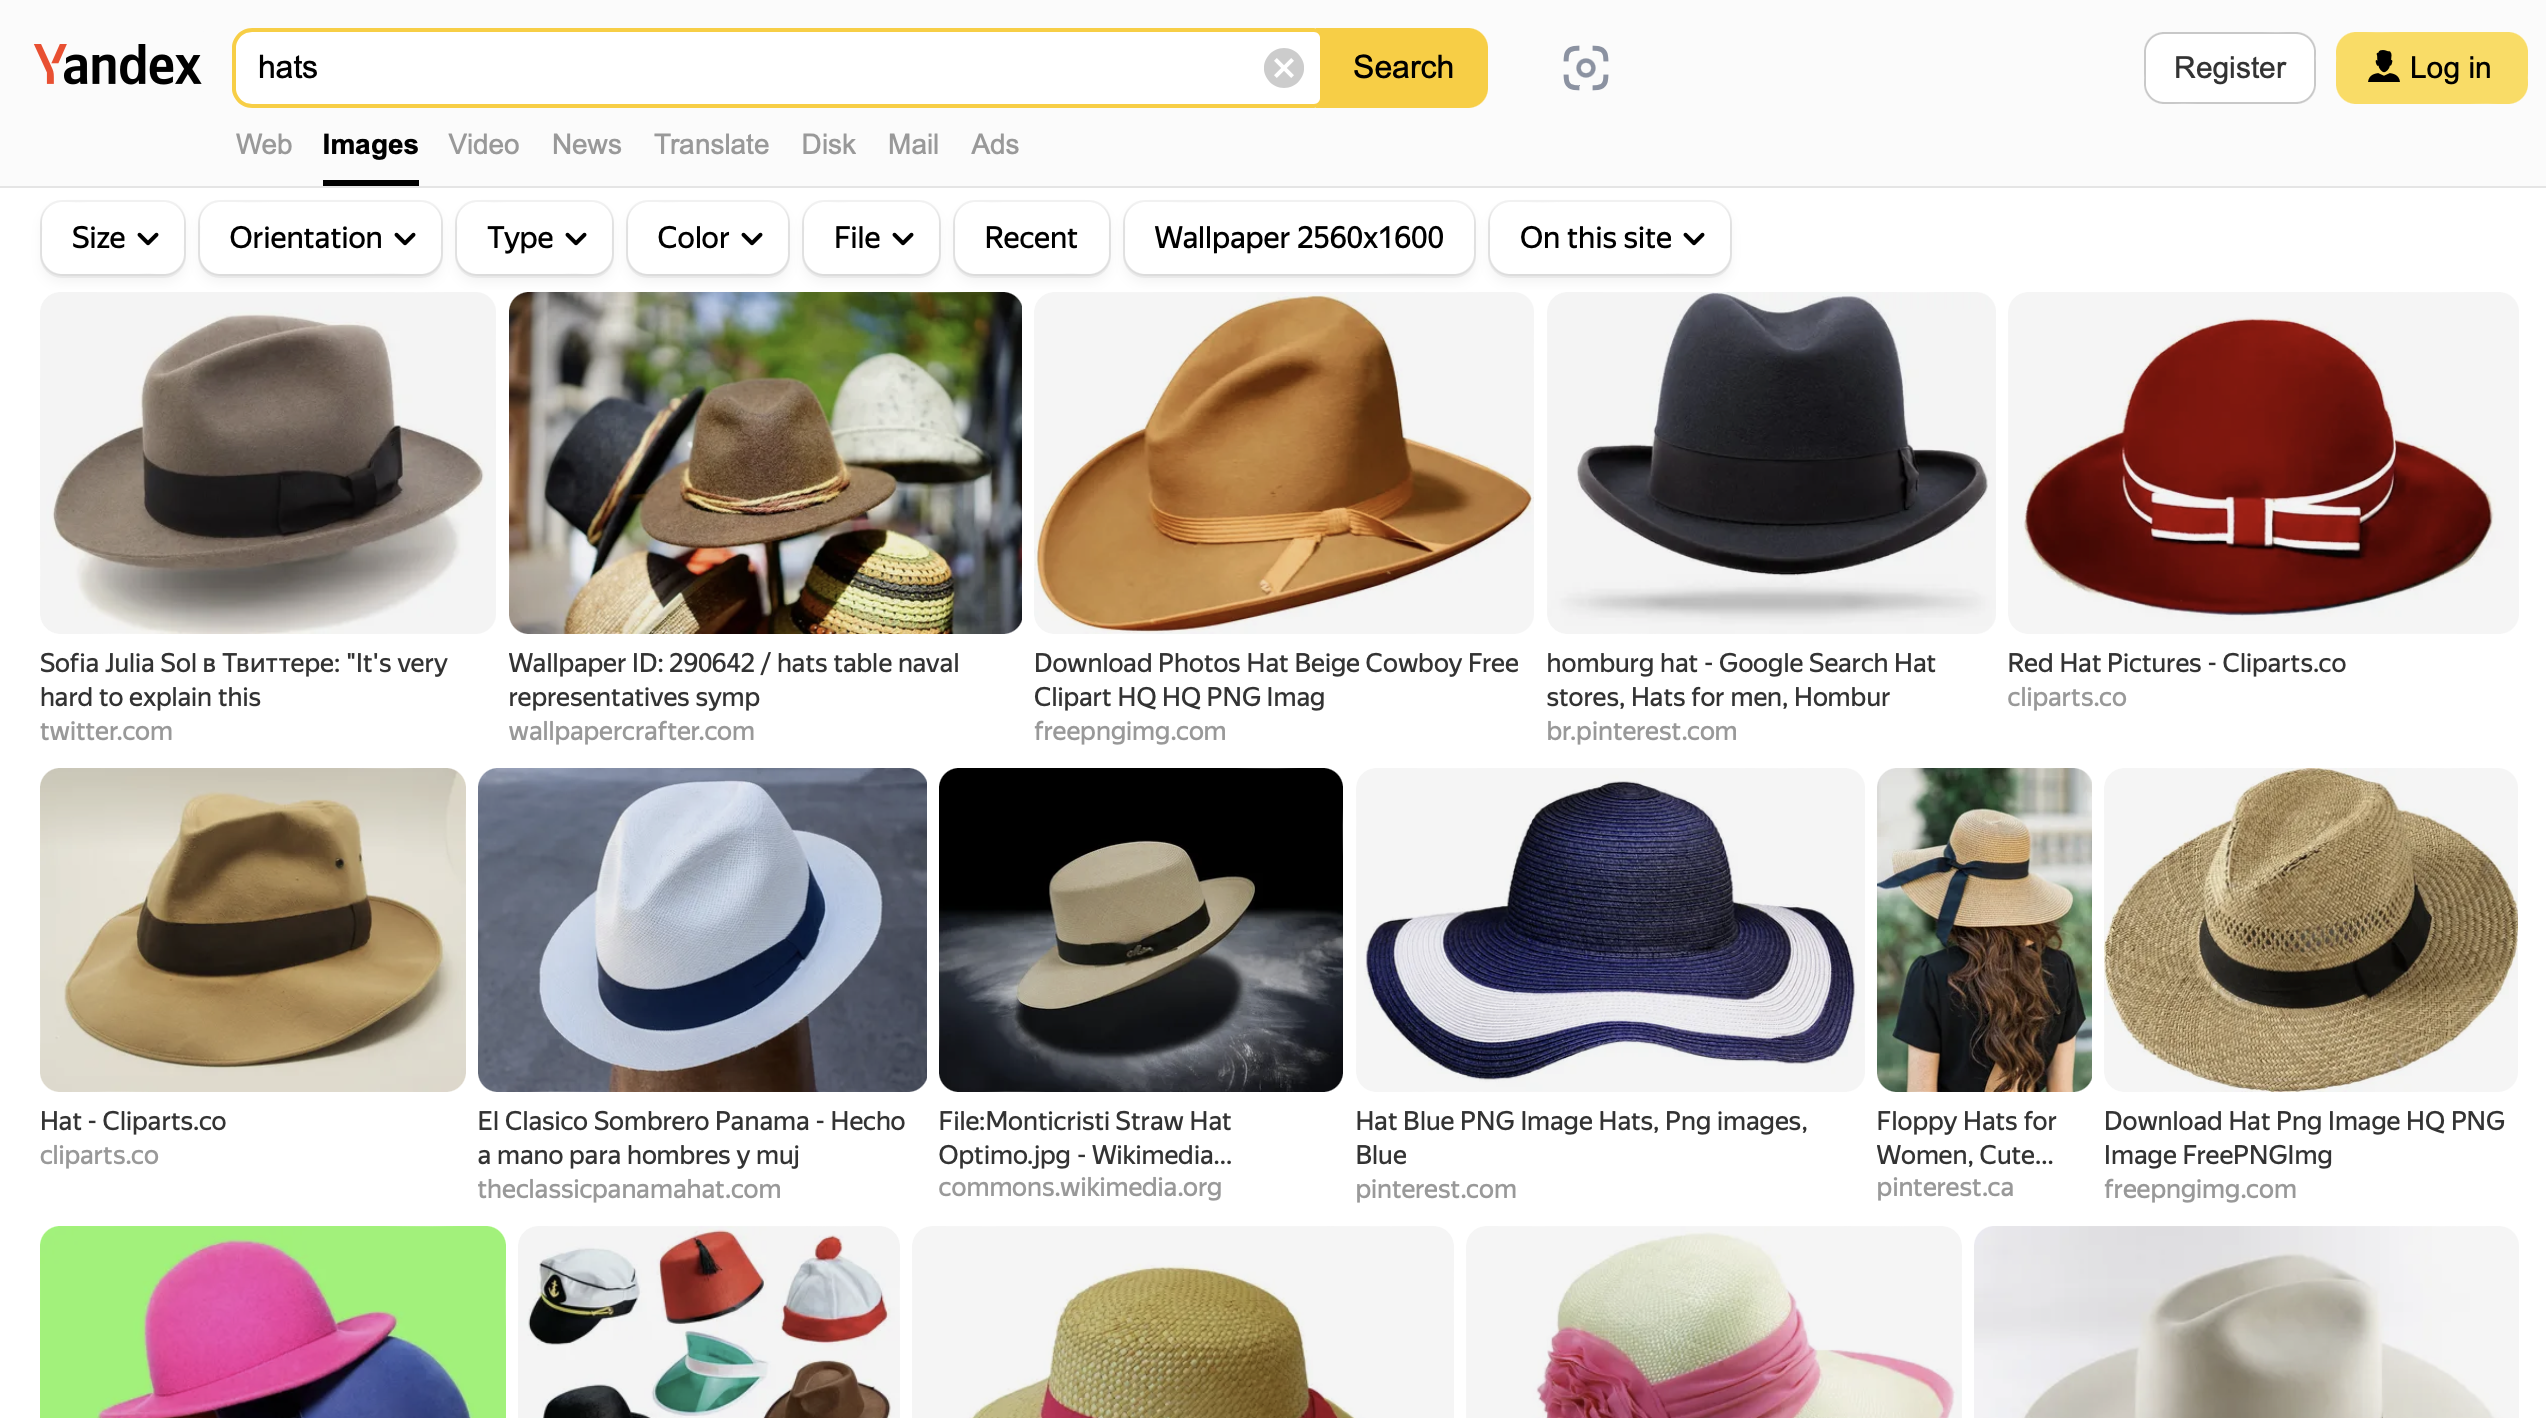This screenshot has height=1418, width=2546.
Task: Click the yellow Search button
Action: point(1403,67)
